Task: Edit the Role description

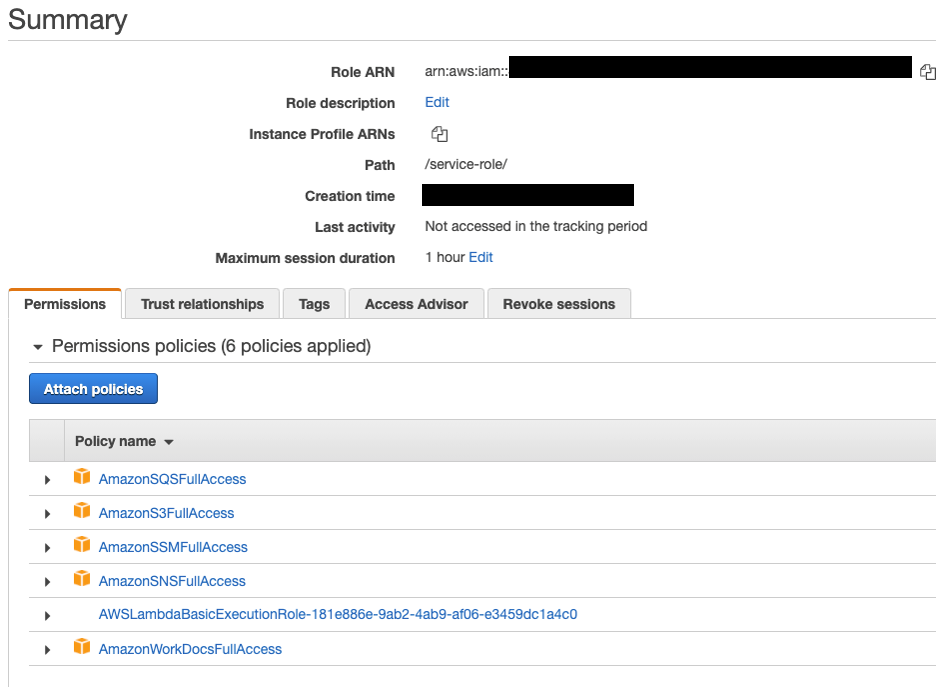Action: pyautogui.click(x=437, y=103)
